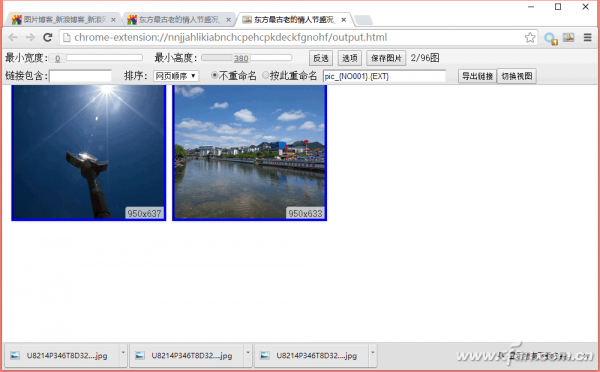Maximize the Chrome window
Screen dimensions: 600x372
(558, 7)
